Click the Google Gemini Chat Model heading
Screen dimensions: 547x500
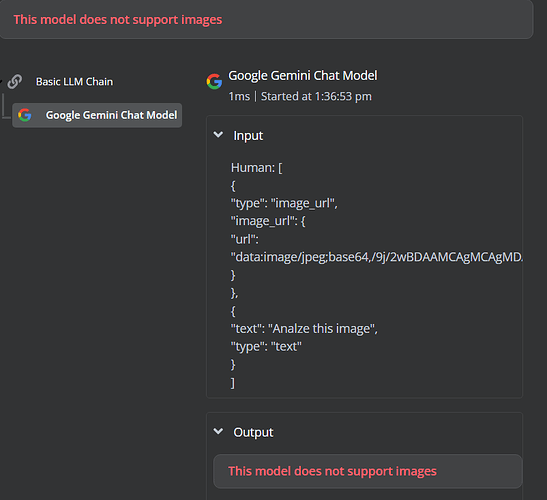click(x=302, y=76)
